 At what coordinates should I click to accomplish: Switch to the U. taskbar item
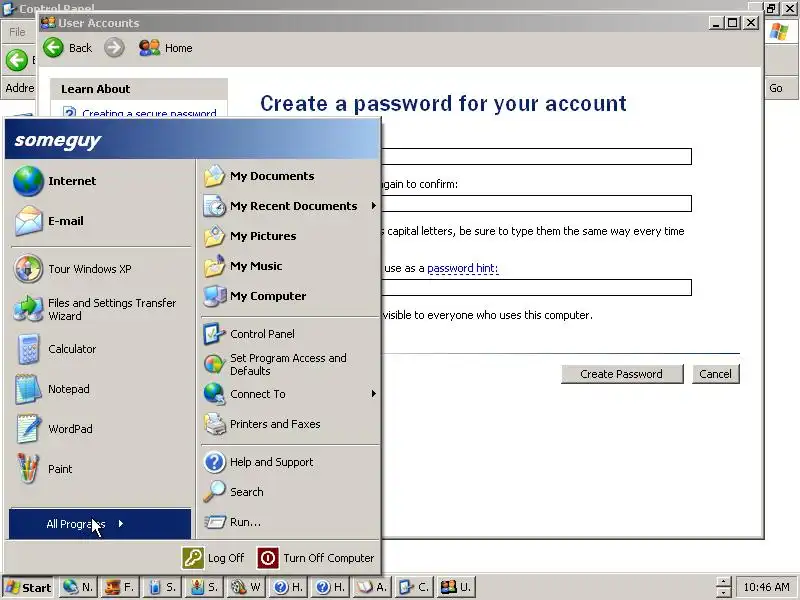tap(456, 587)
